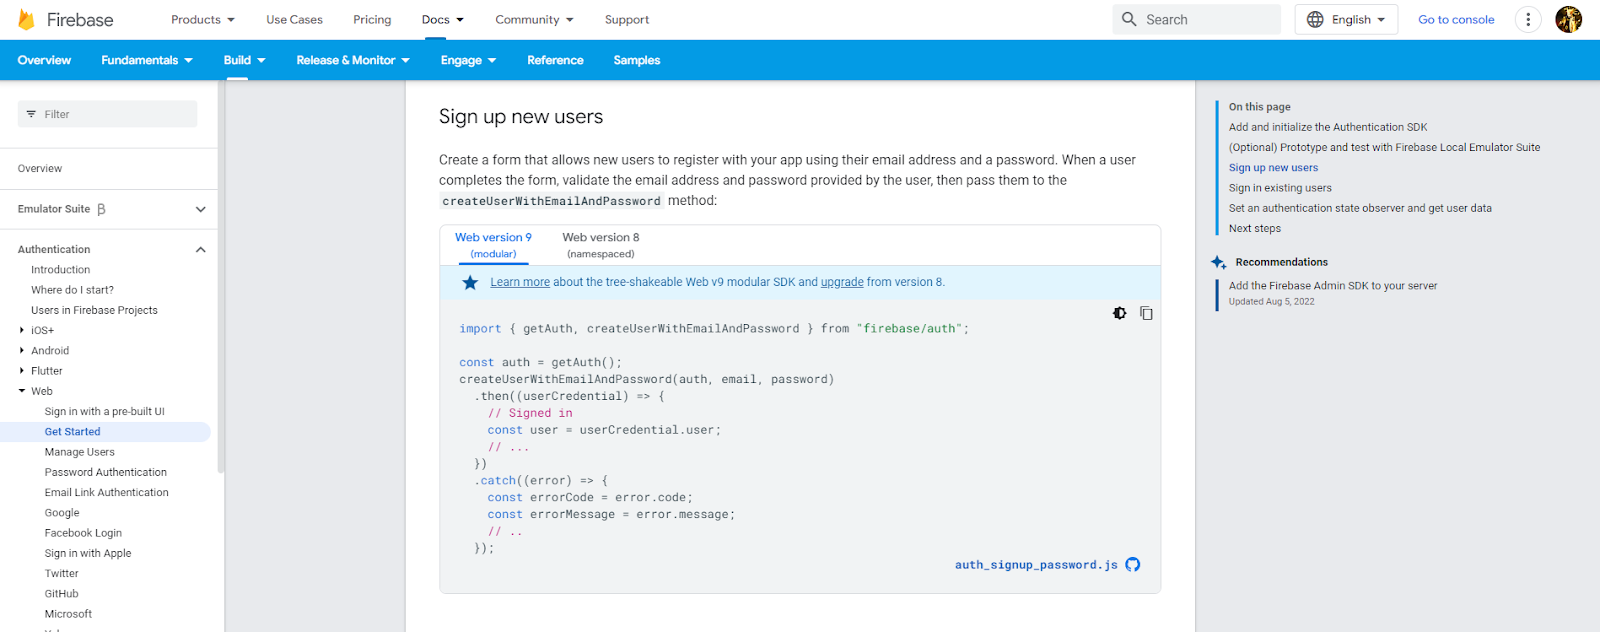The width and height of the screenshot is (1600, 632).
Task: Open the user profile avatar
Action: tap(1568, 19)
